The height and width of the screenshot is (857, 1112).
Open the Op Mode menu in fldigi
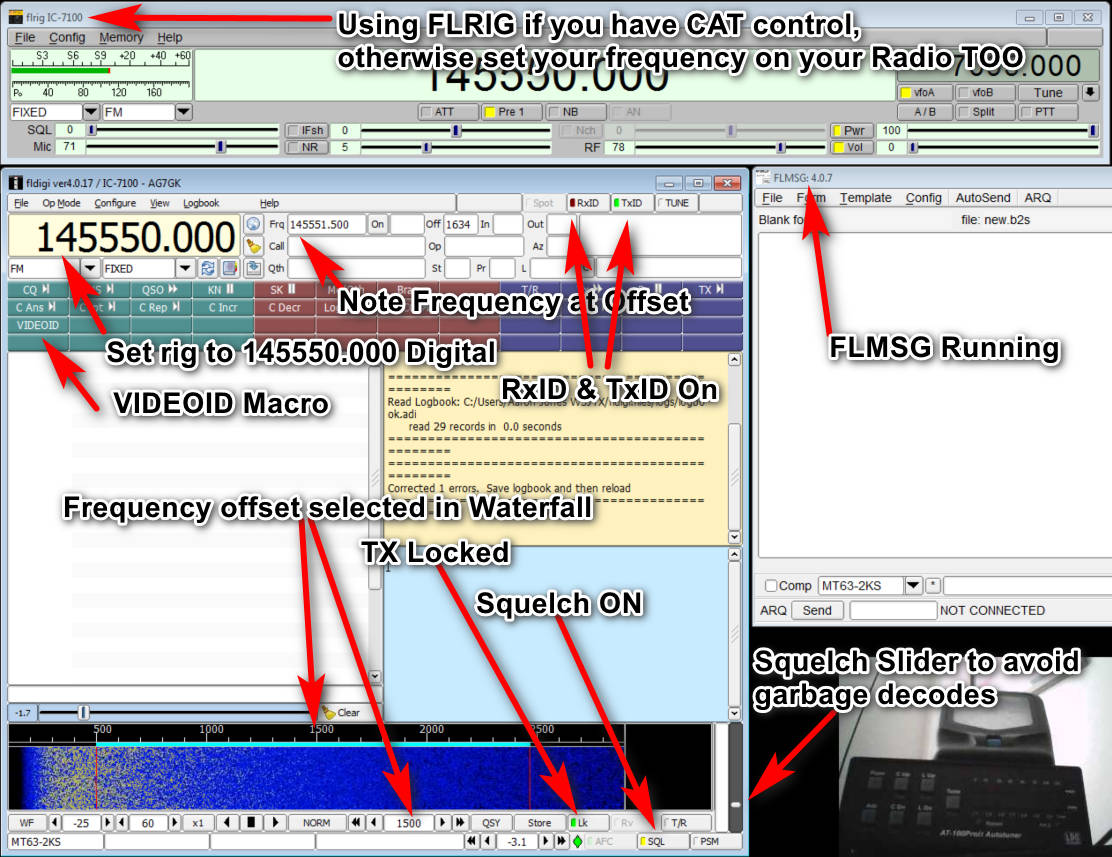61,203
